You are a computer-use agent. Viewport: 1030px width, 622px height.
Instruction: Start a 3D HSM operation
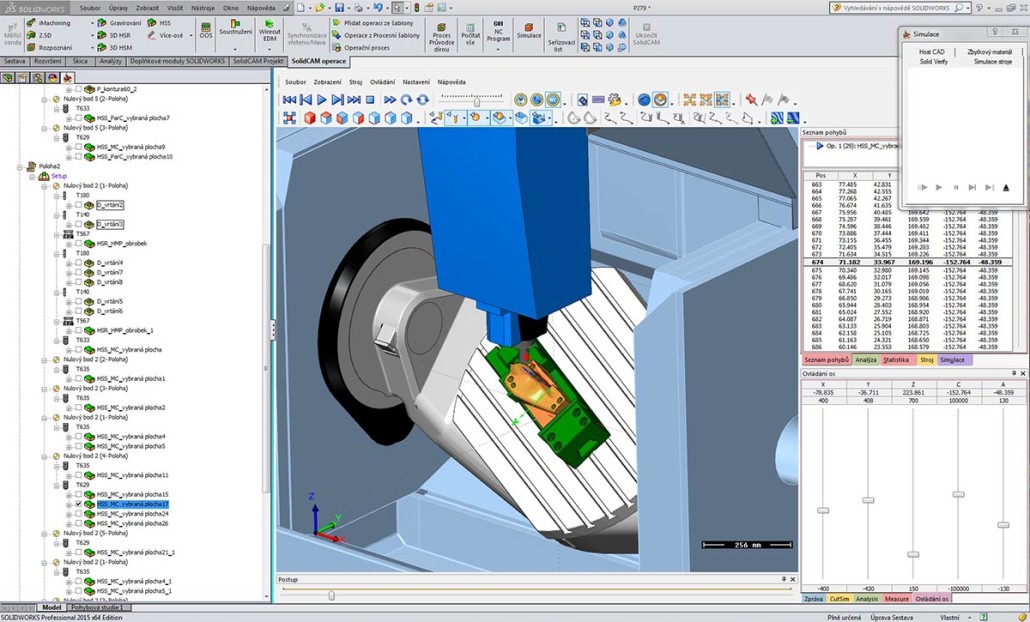pos(114,47)
